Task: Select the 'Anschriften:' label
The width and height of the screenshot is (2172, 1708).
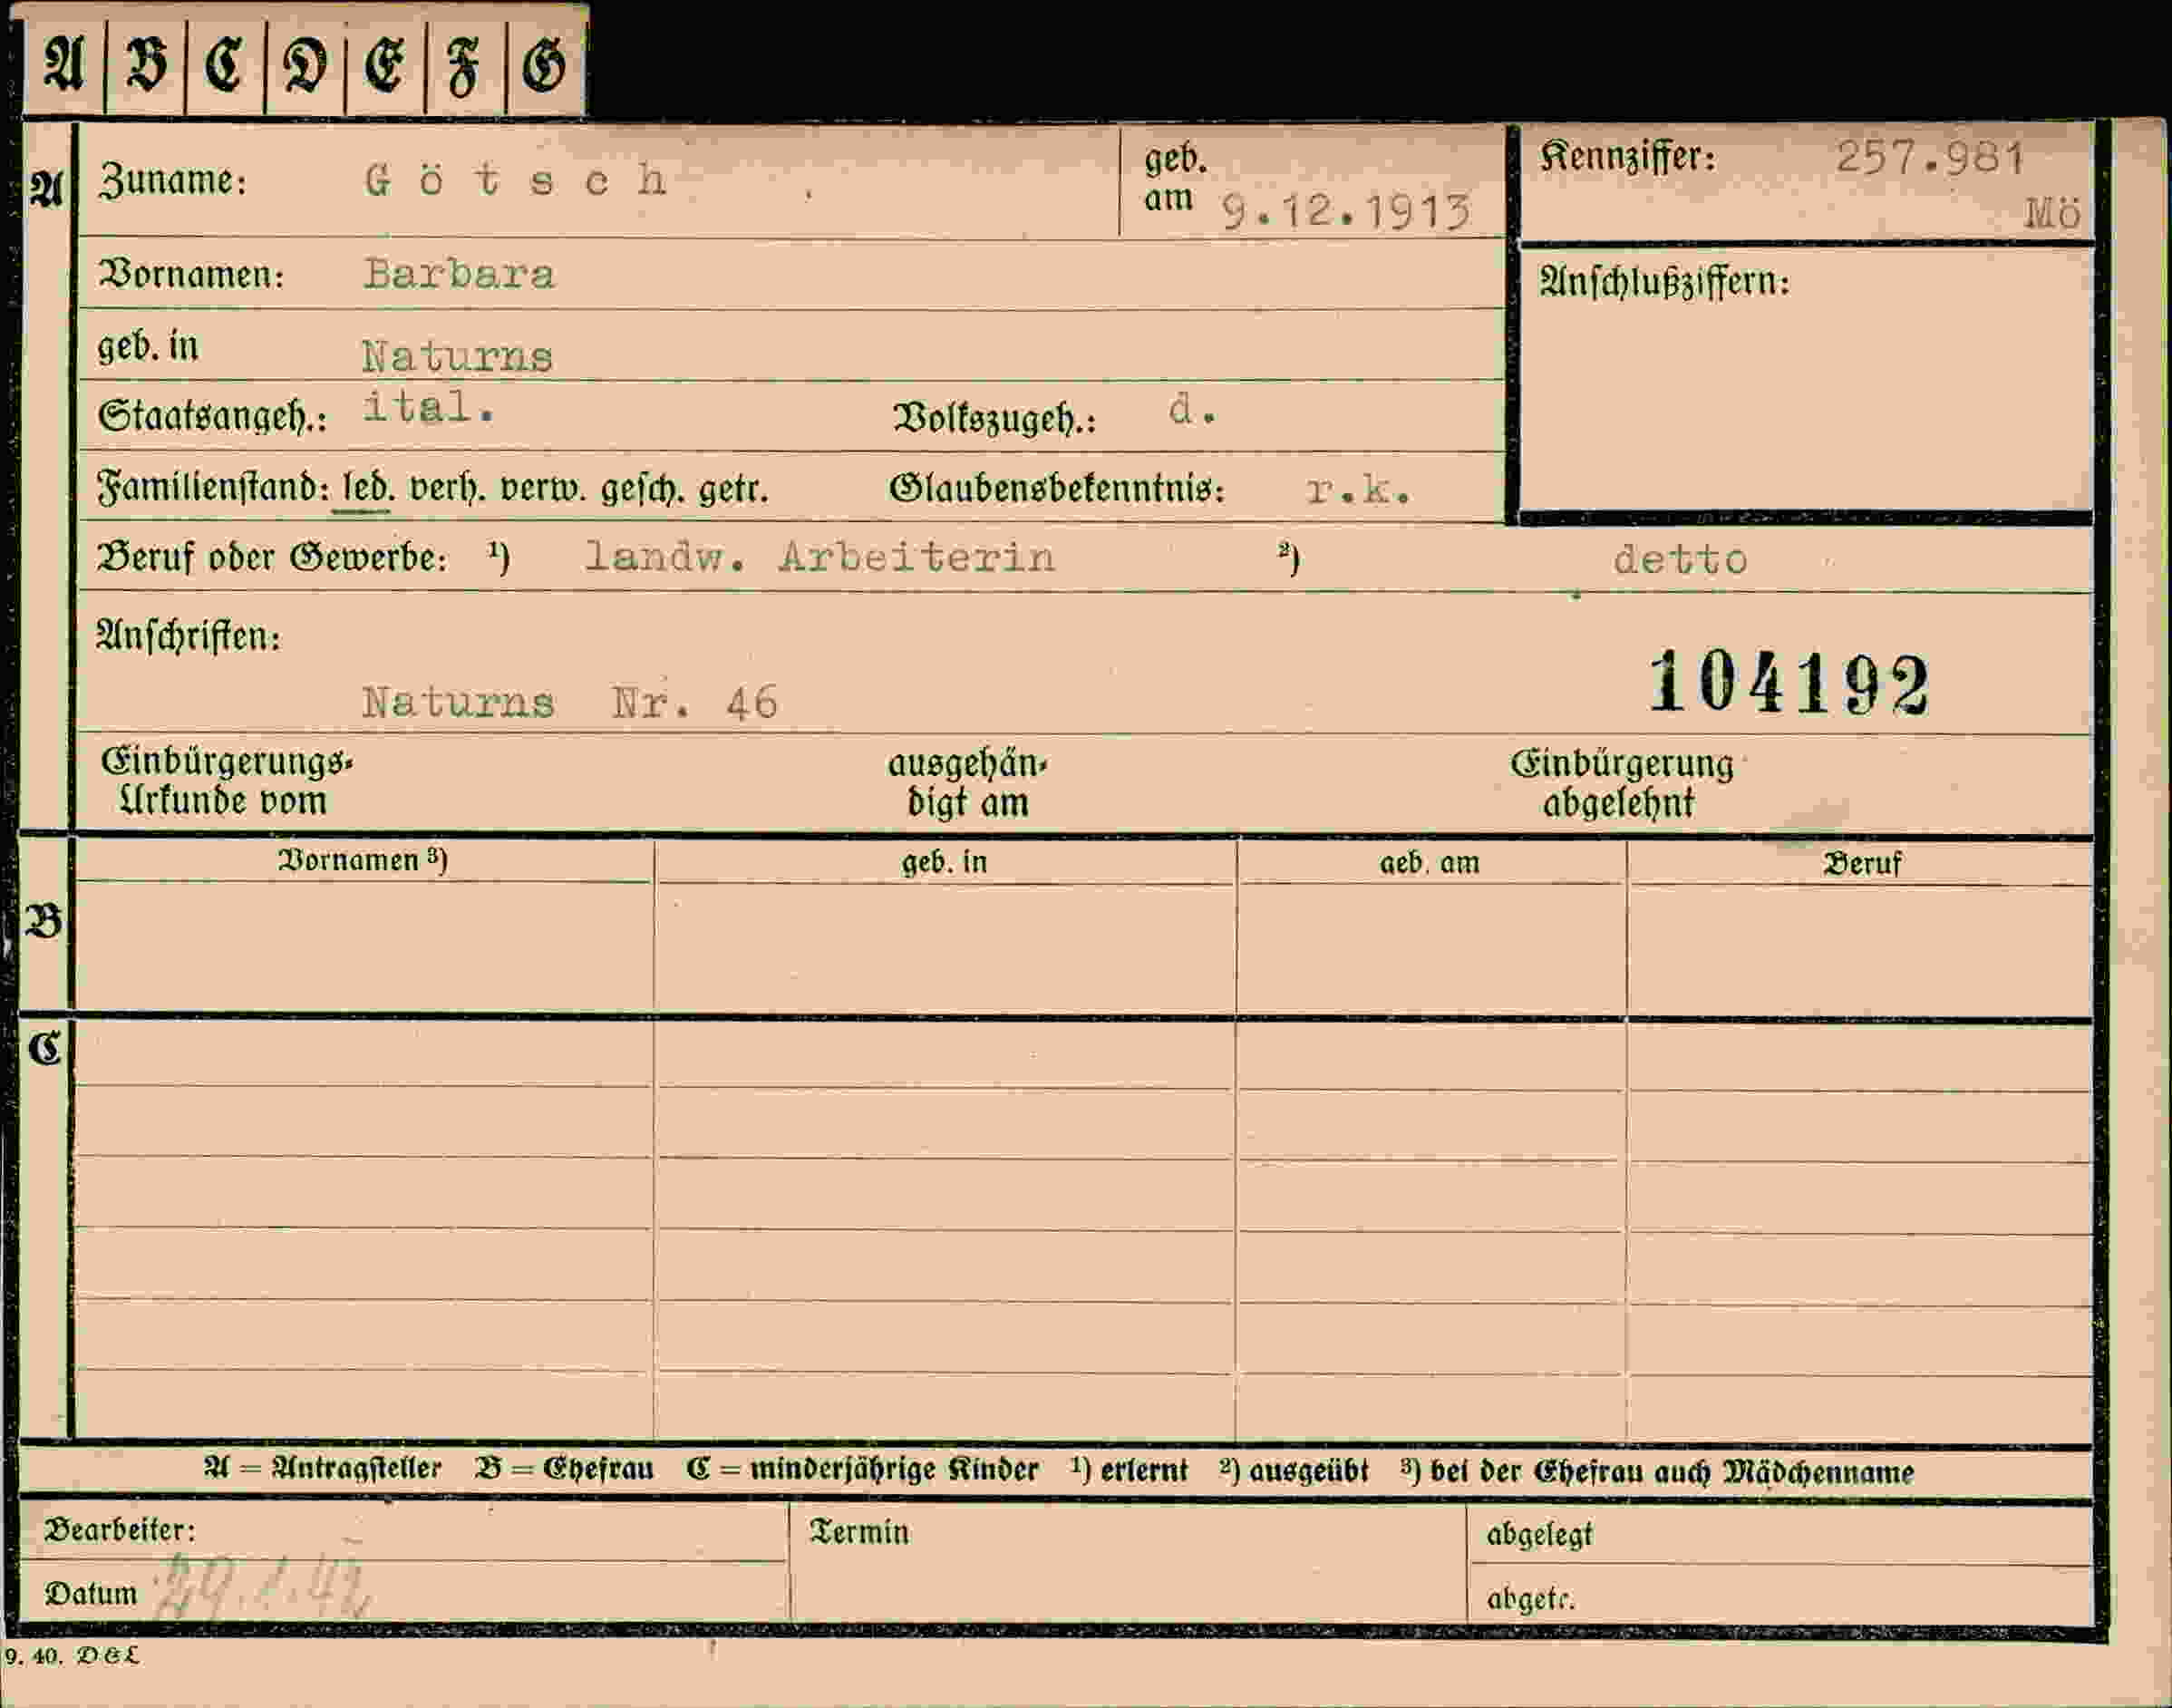Action: click(188, 636)
